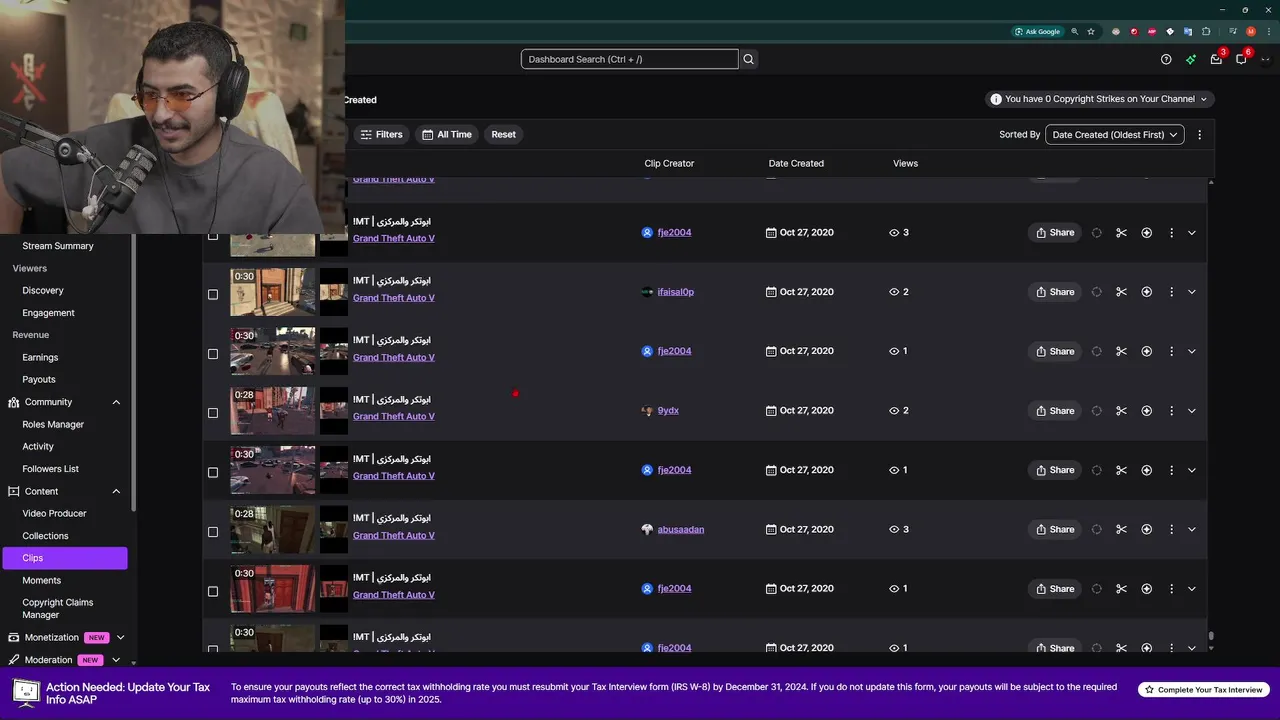Select checkbox for ifaisal0p clip
This screenshot has height=720, width=1280.
coord(212,294)
